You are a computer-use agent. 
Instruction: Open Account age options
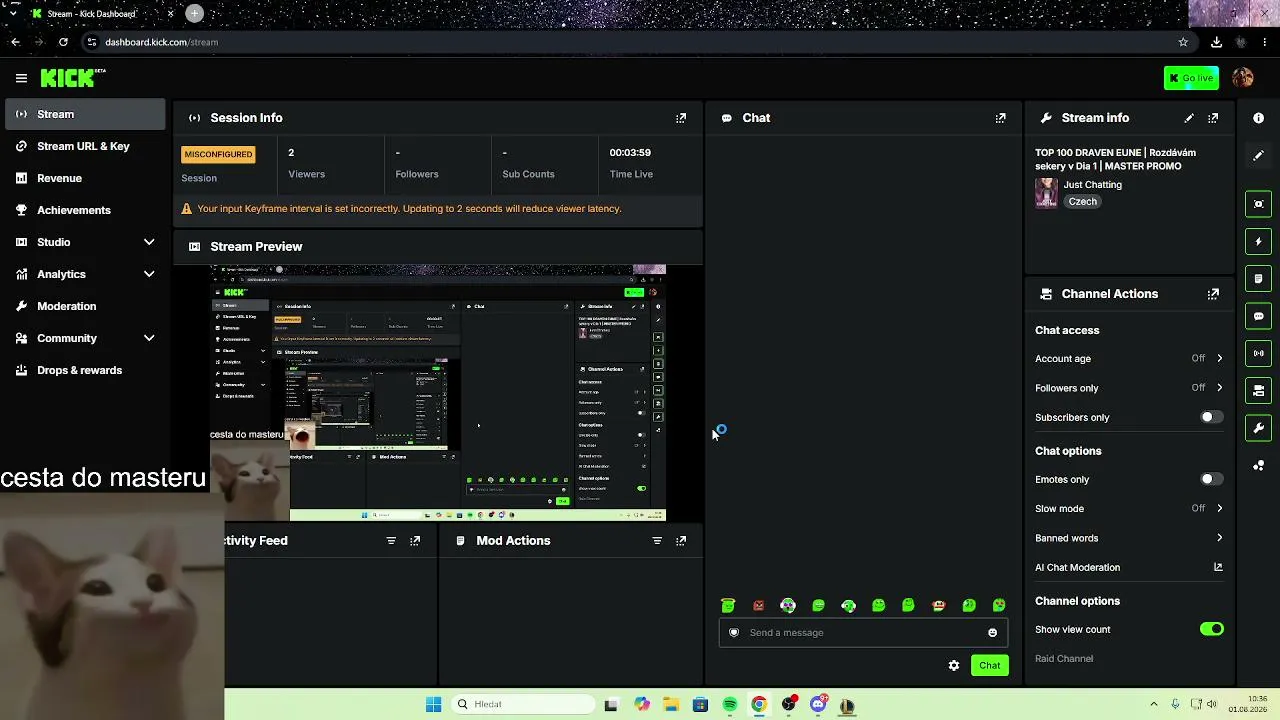(x=1129, y=358)
